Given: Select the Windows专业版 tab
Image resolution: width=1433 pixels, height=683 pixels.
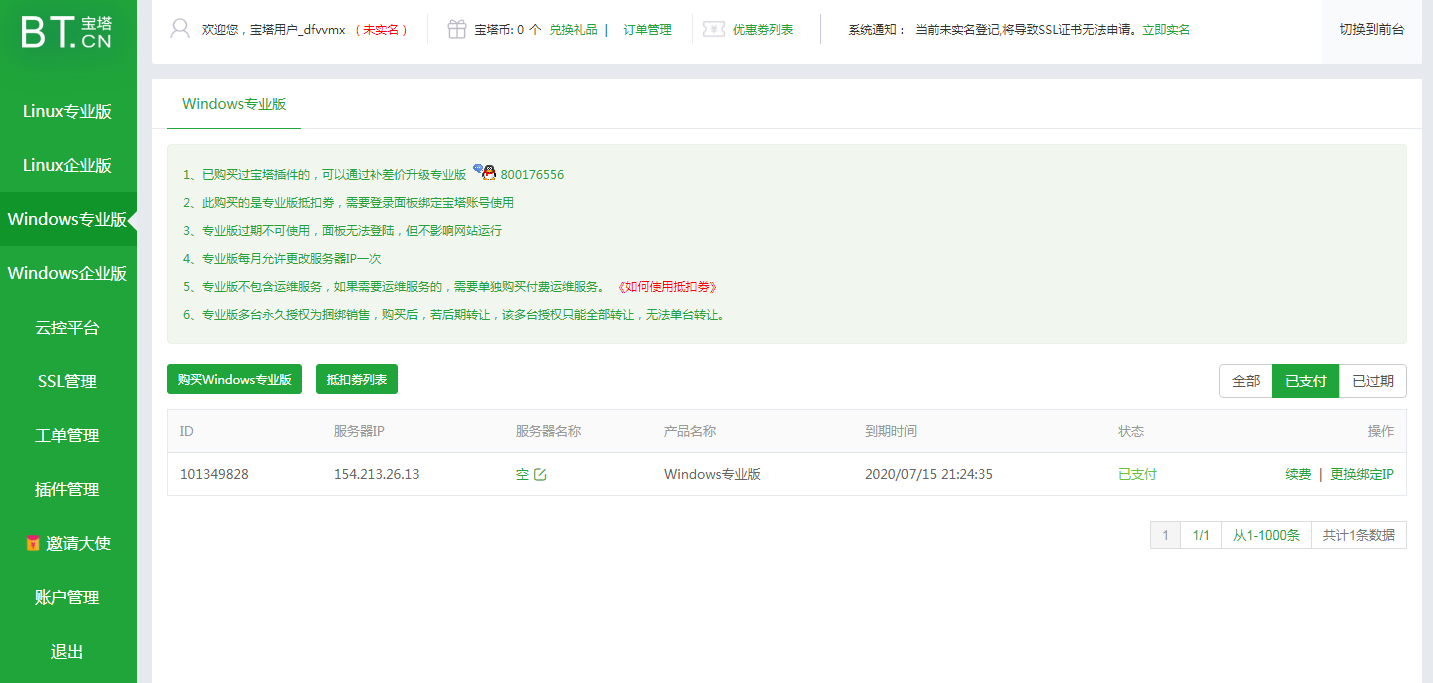Looking at the screenshot, I should (x=234, y=104).
